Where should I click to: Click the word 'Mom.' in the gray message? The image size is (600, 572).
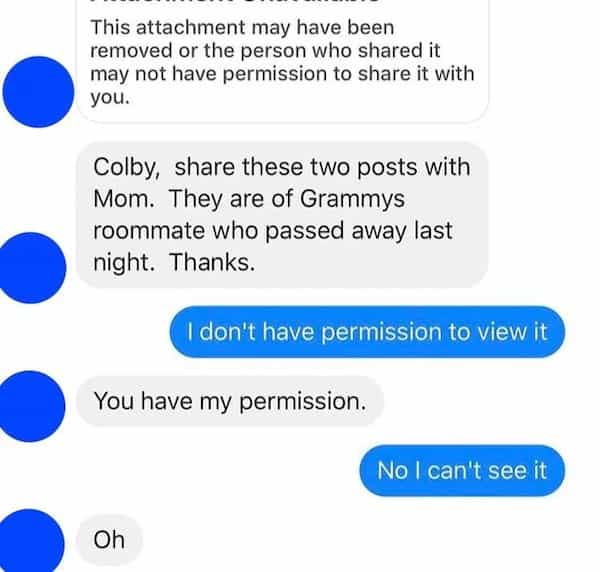coord(124,199)
